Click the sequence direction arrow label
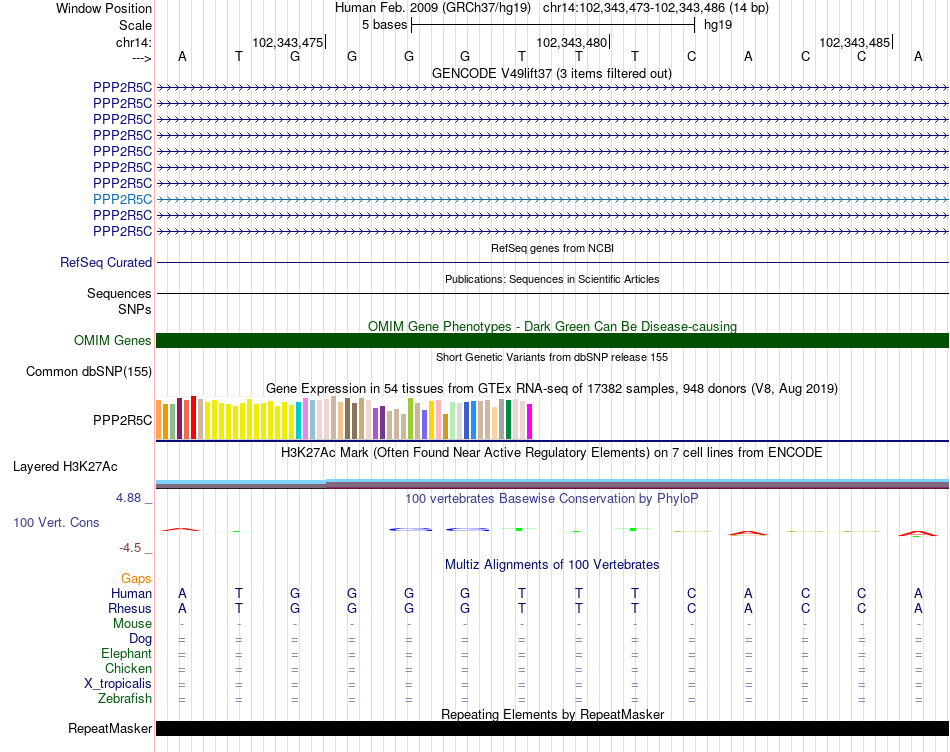950x752 pixels. pos(142,58)
